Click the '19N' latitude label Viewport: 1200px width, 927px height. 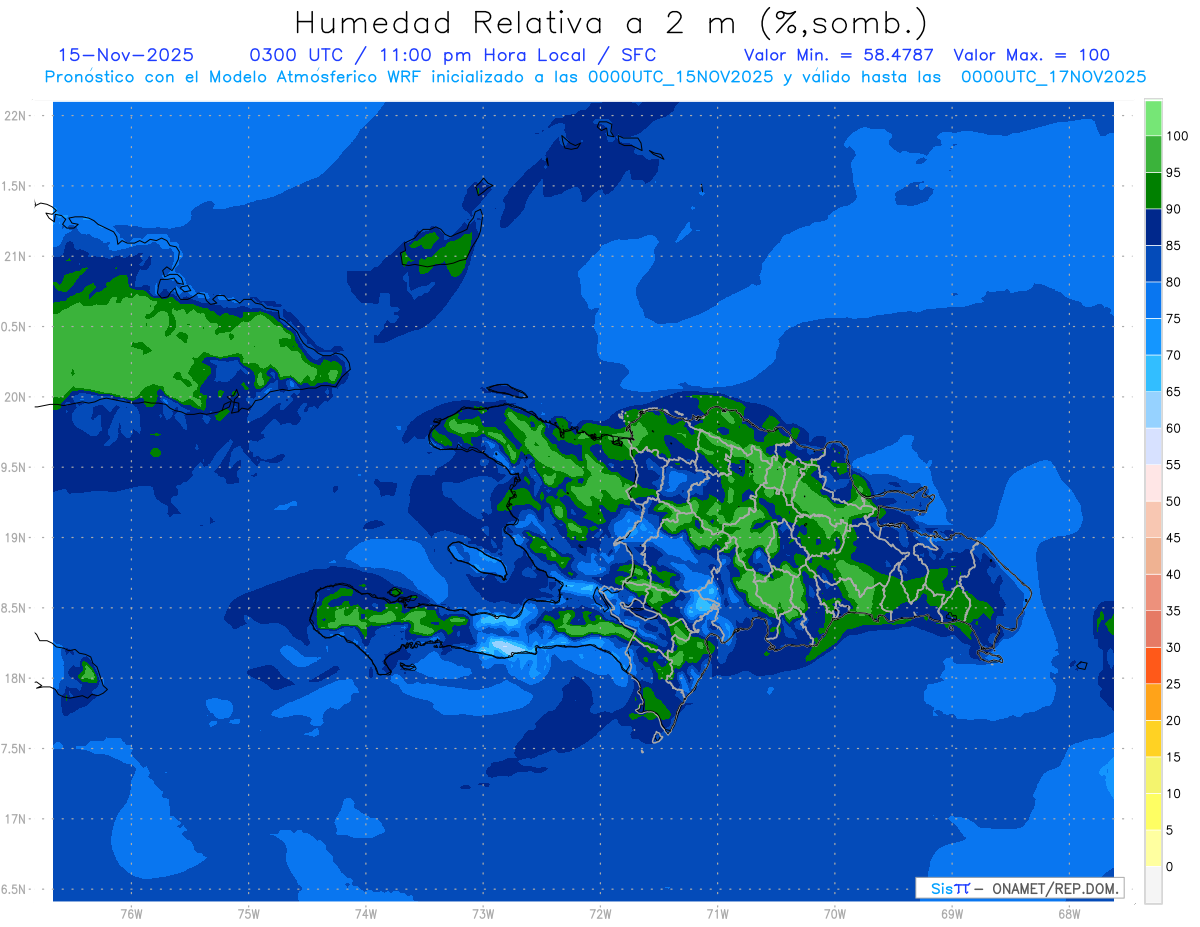coord(14,537)
